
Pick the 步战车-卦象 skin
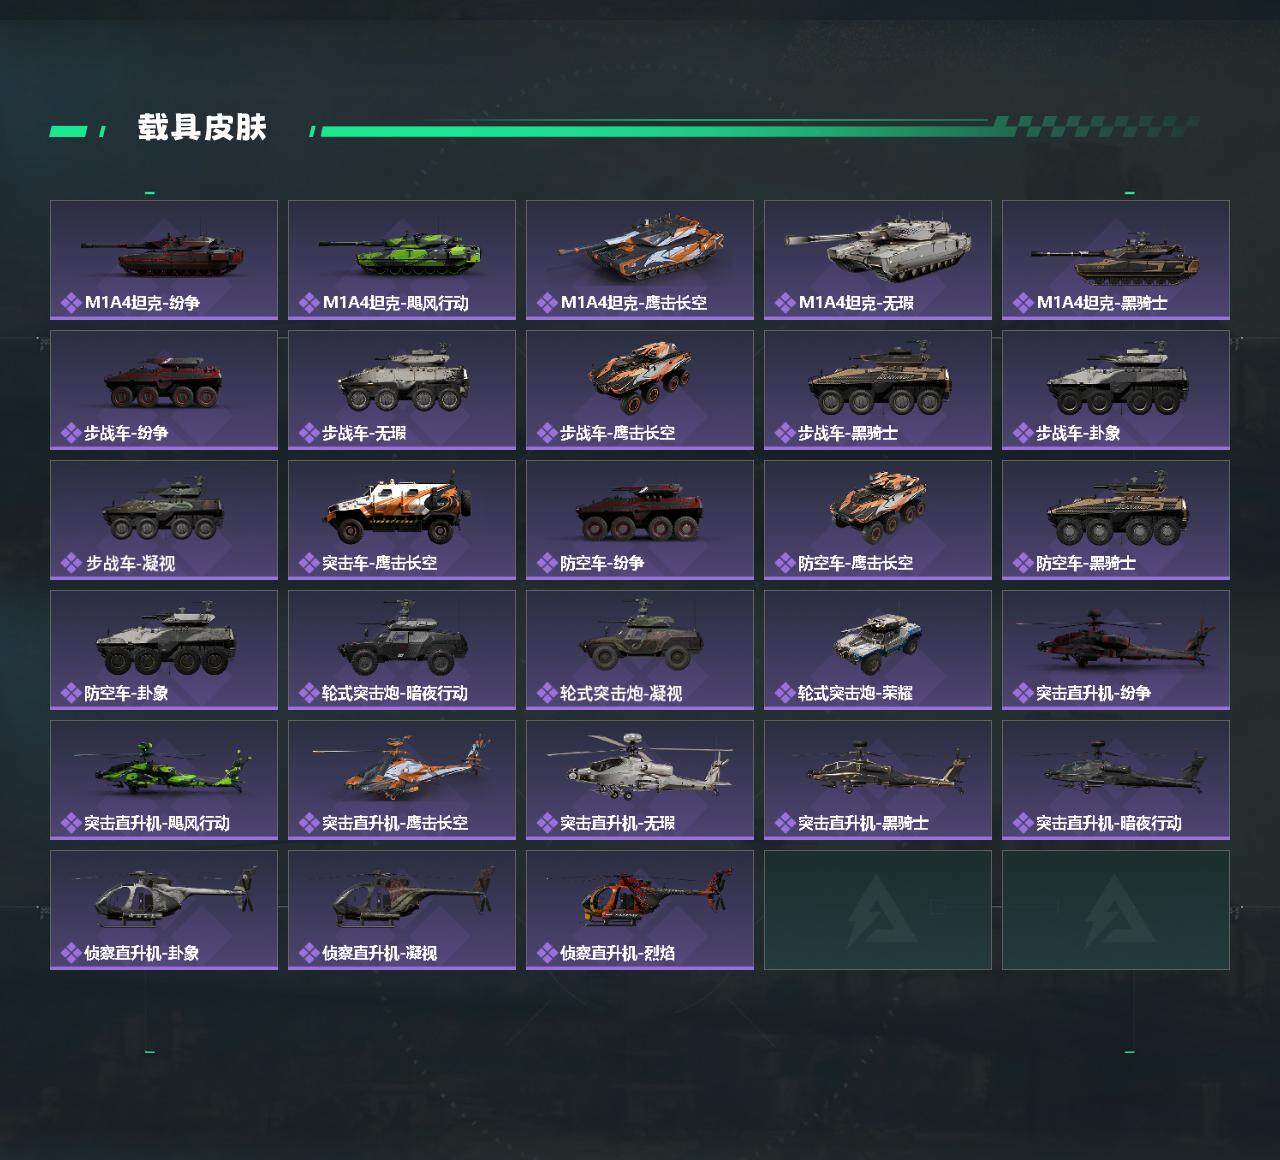point(1116,390)
